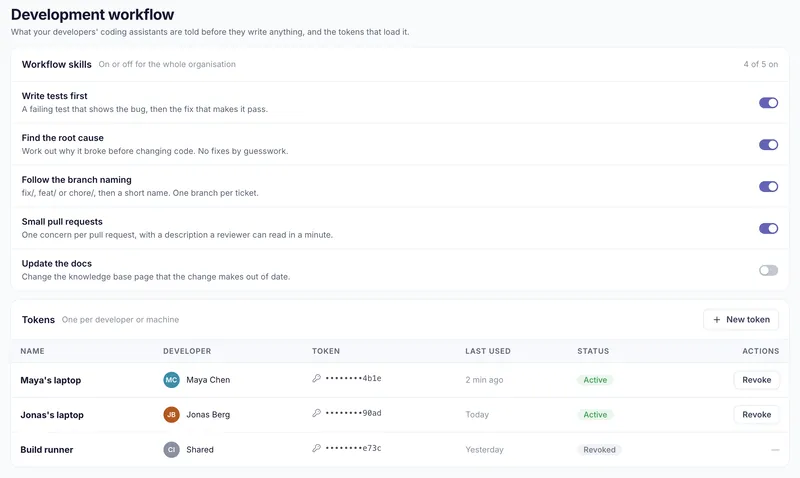
Task: Disable the Find the root cause toggle
Action: coord(768,145)
